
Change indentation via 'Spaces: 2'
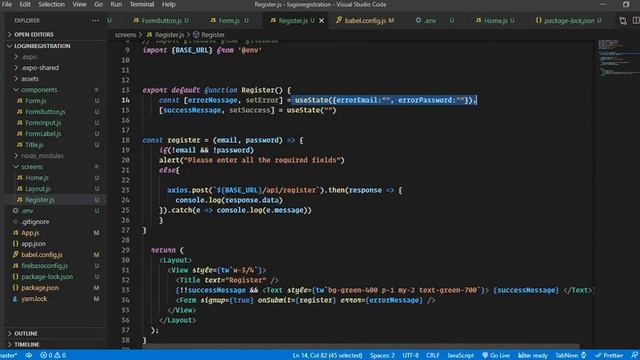point(382,356)
